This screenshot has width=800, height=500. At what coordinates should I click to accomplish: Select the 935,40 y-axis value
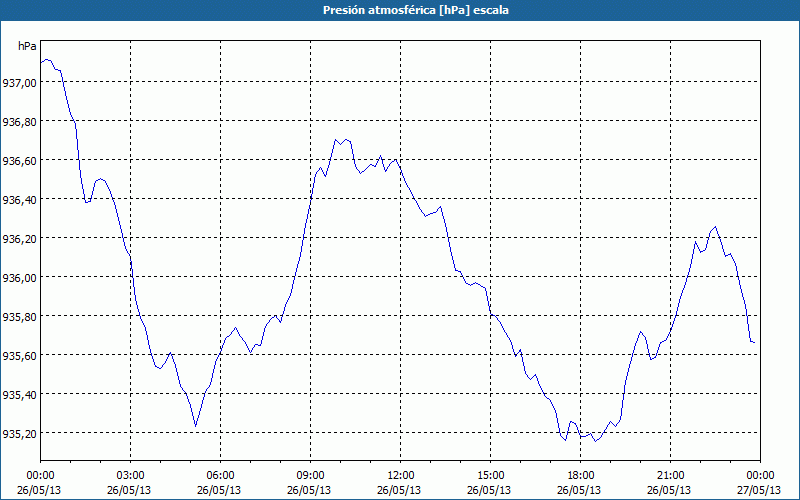[20, 394]
